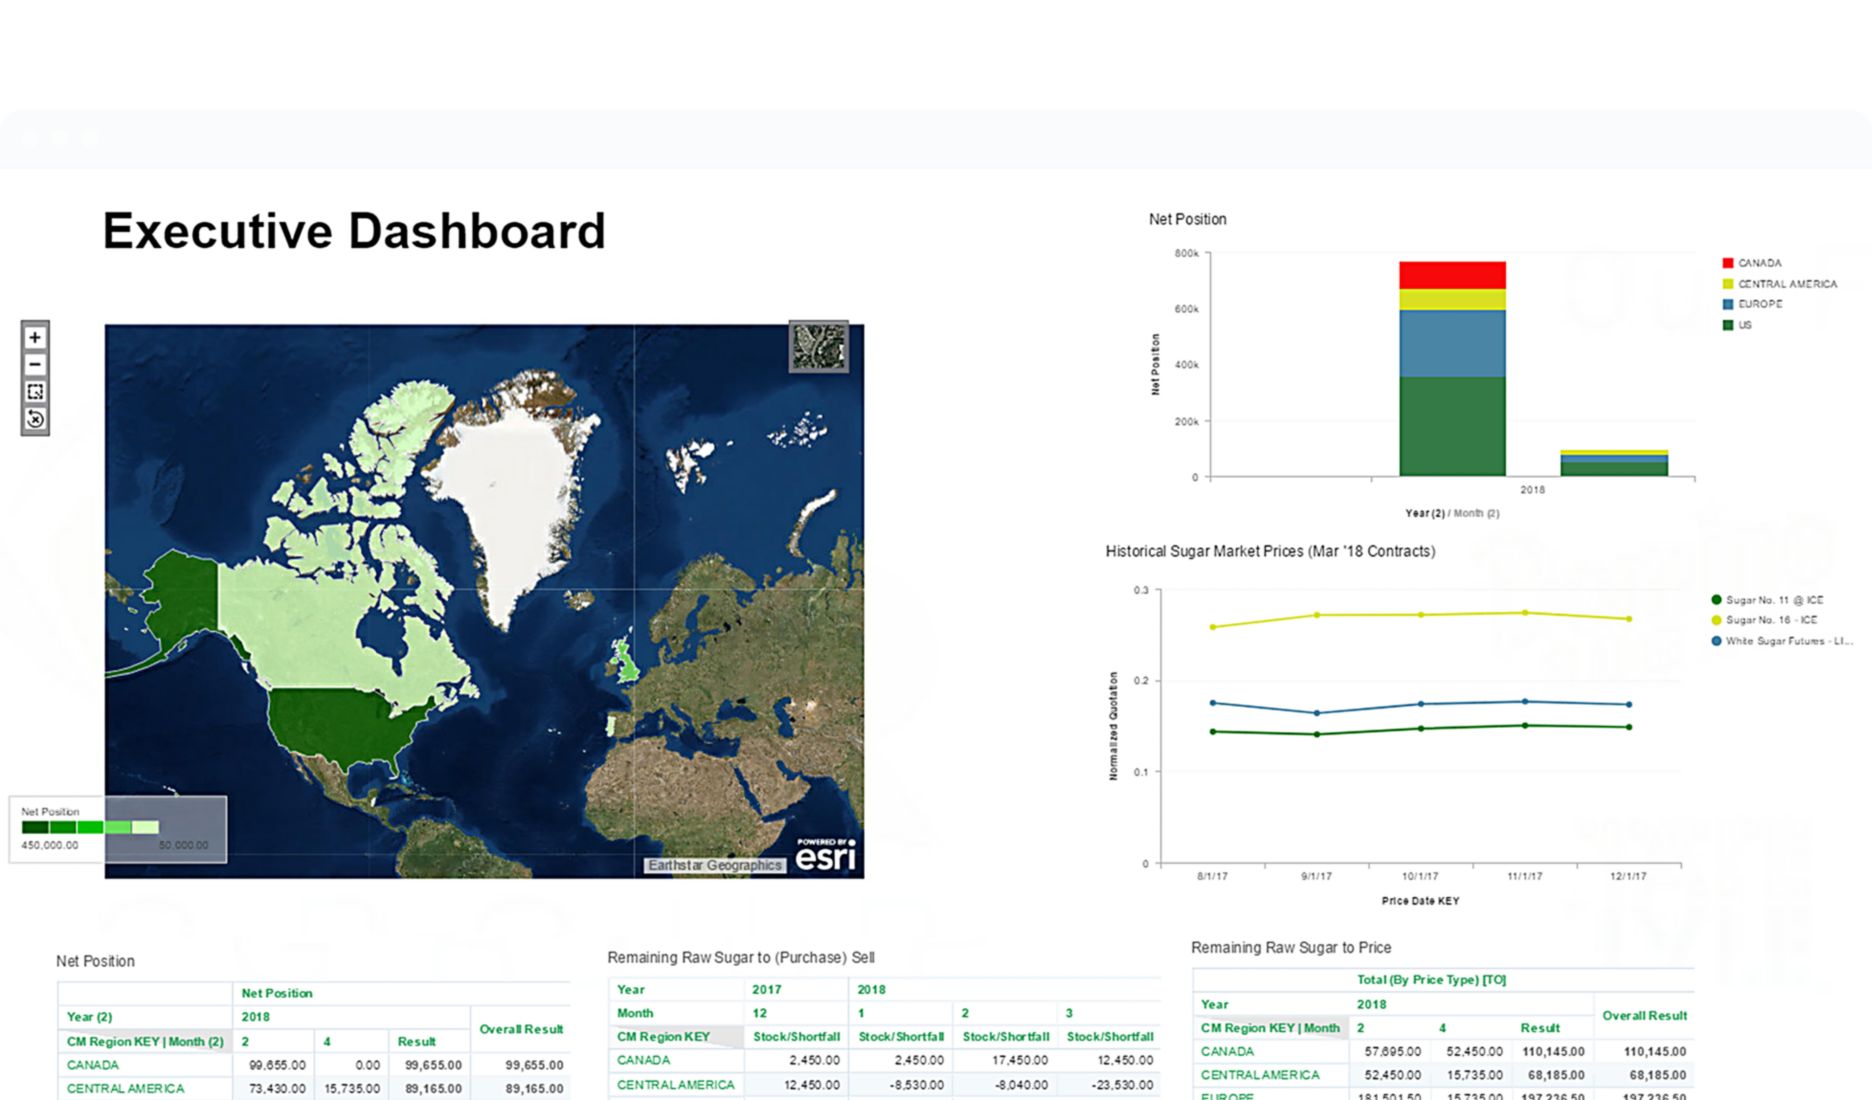Select Year (2) level on bar chart axis
Image resolution: width=1872 pixels, height=1100 pixels.
tap(1424, 513)
